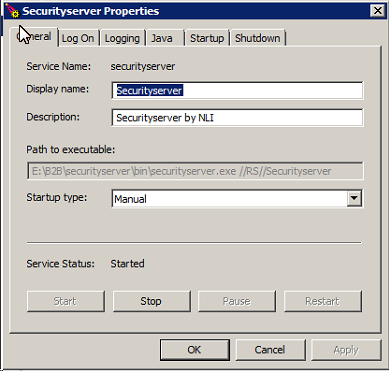Viewport: 389px width, 371px height.
Task: Click the Path to executable field
Action: (195, 171)
